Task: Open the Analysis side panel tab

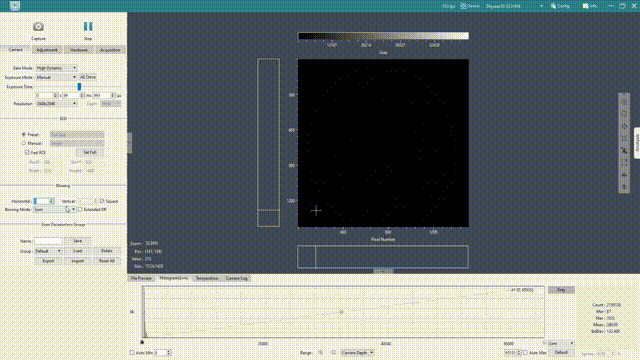Action: (637, 143)
